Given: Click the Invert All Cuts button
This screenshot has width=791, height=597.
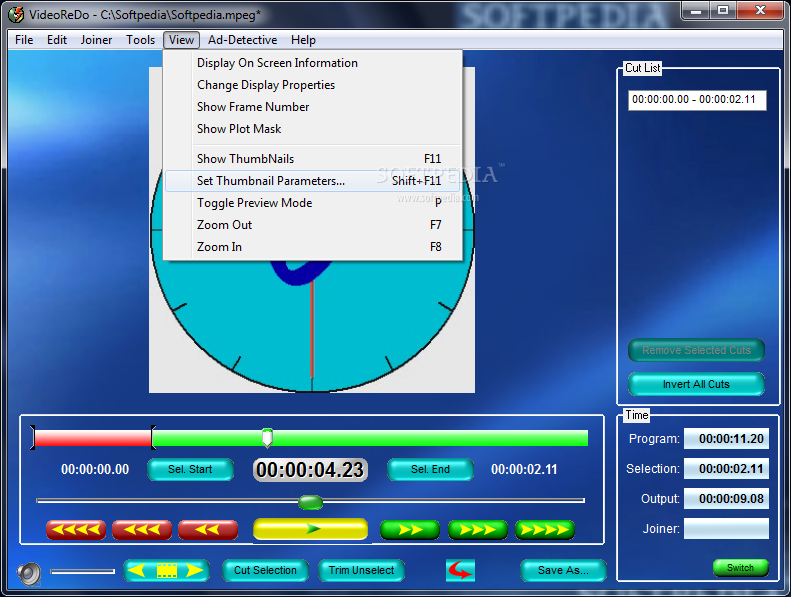Looking at the screenshot, I should pos(696,384).
